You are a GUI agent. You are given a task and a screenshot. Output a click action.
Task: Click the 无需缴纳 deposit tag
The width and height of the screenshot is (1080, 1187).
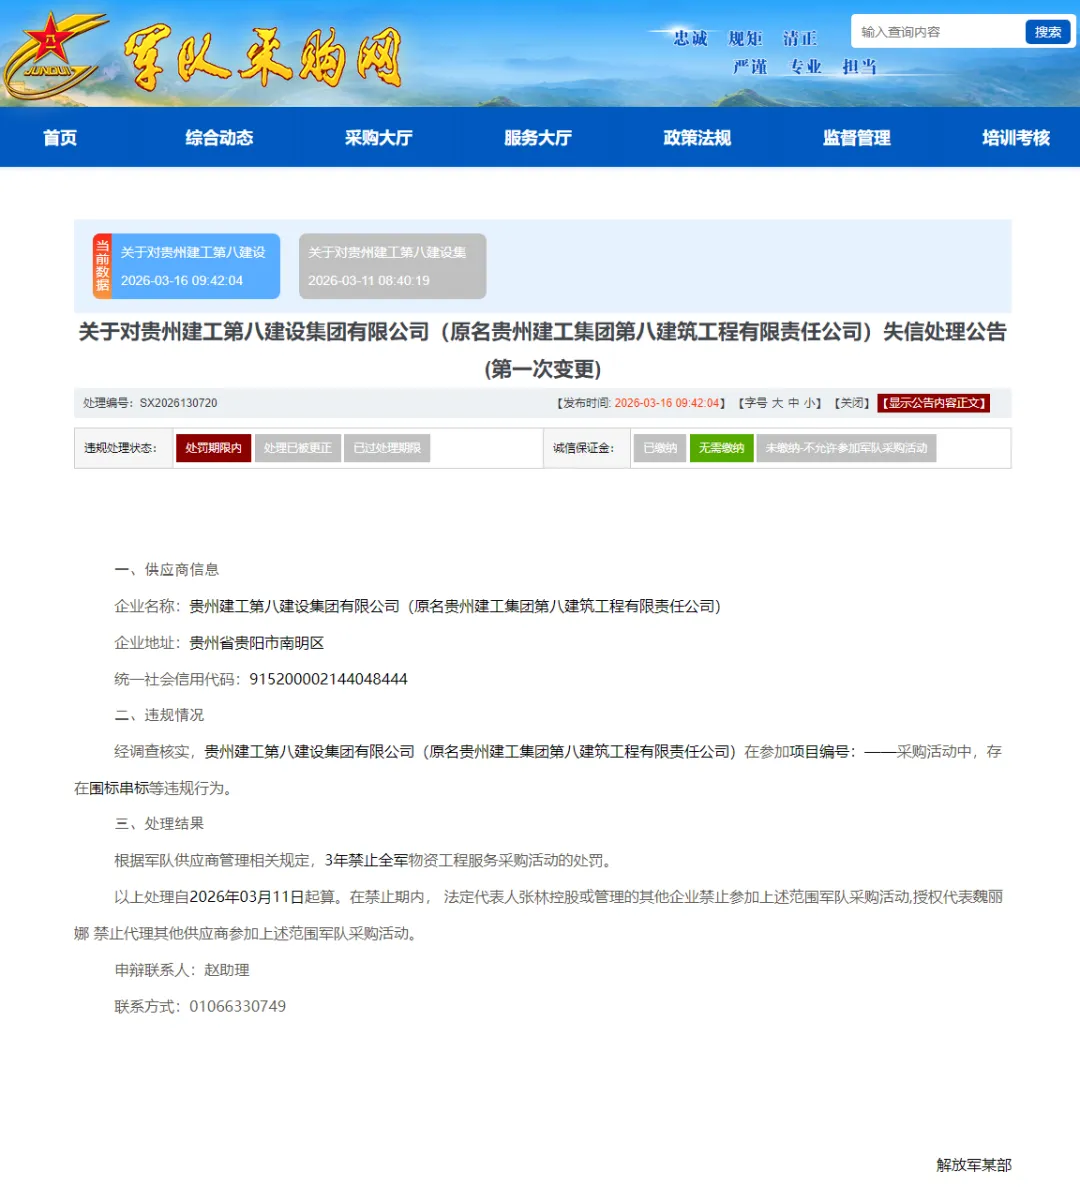click(721, 448)
